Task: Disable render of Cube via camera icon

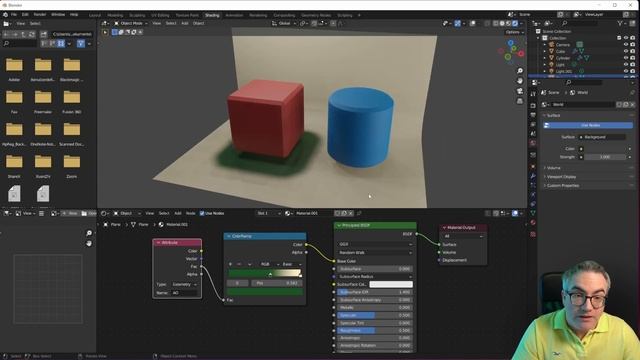Action: click(x=633, y=51)
